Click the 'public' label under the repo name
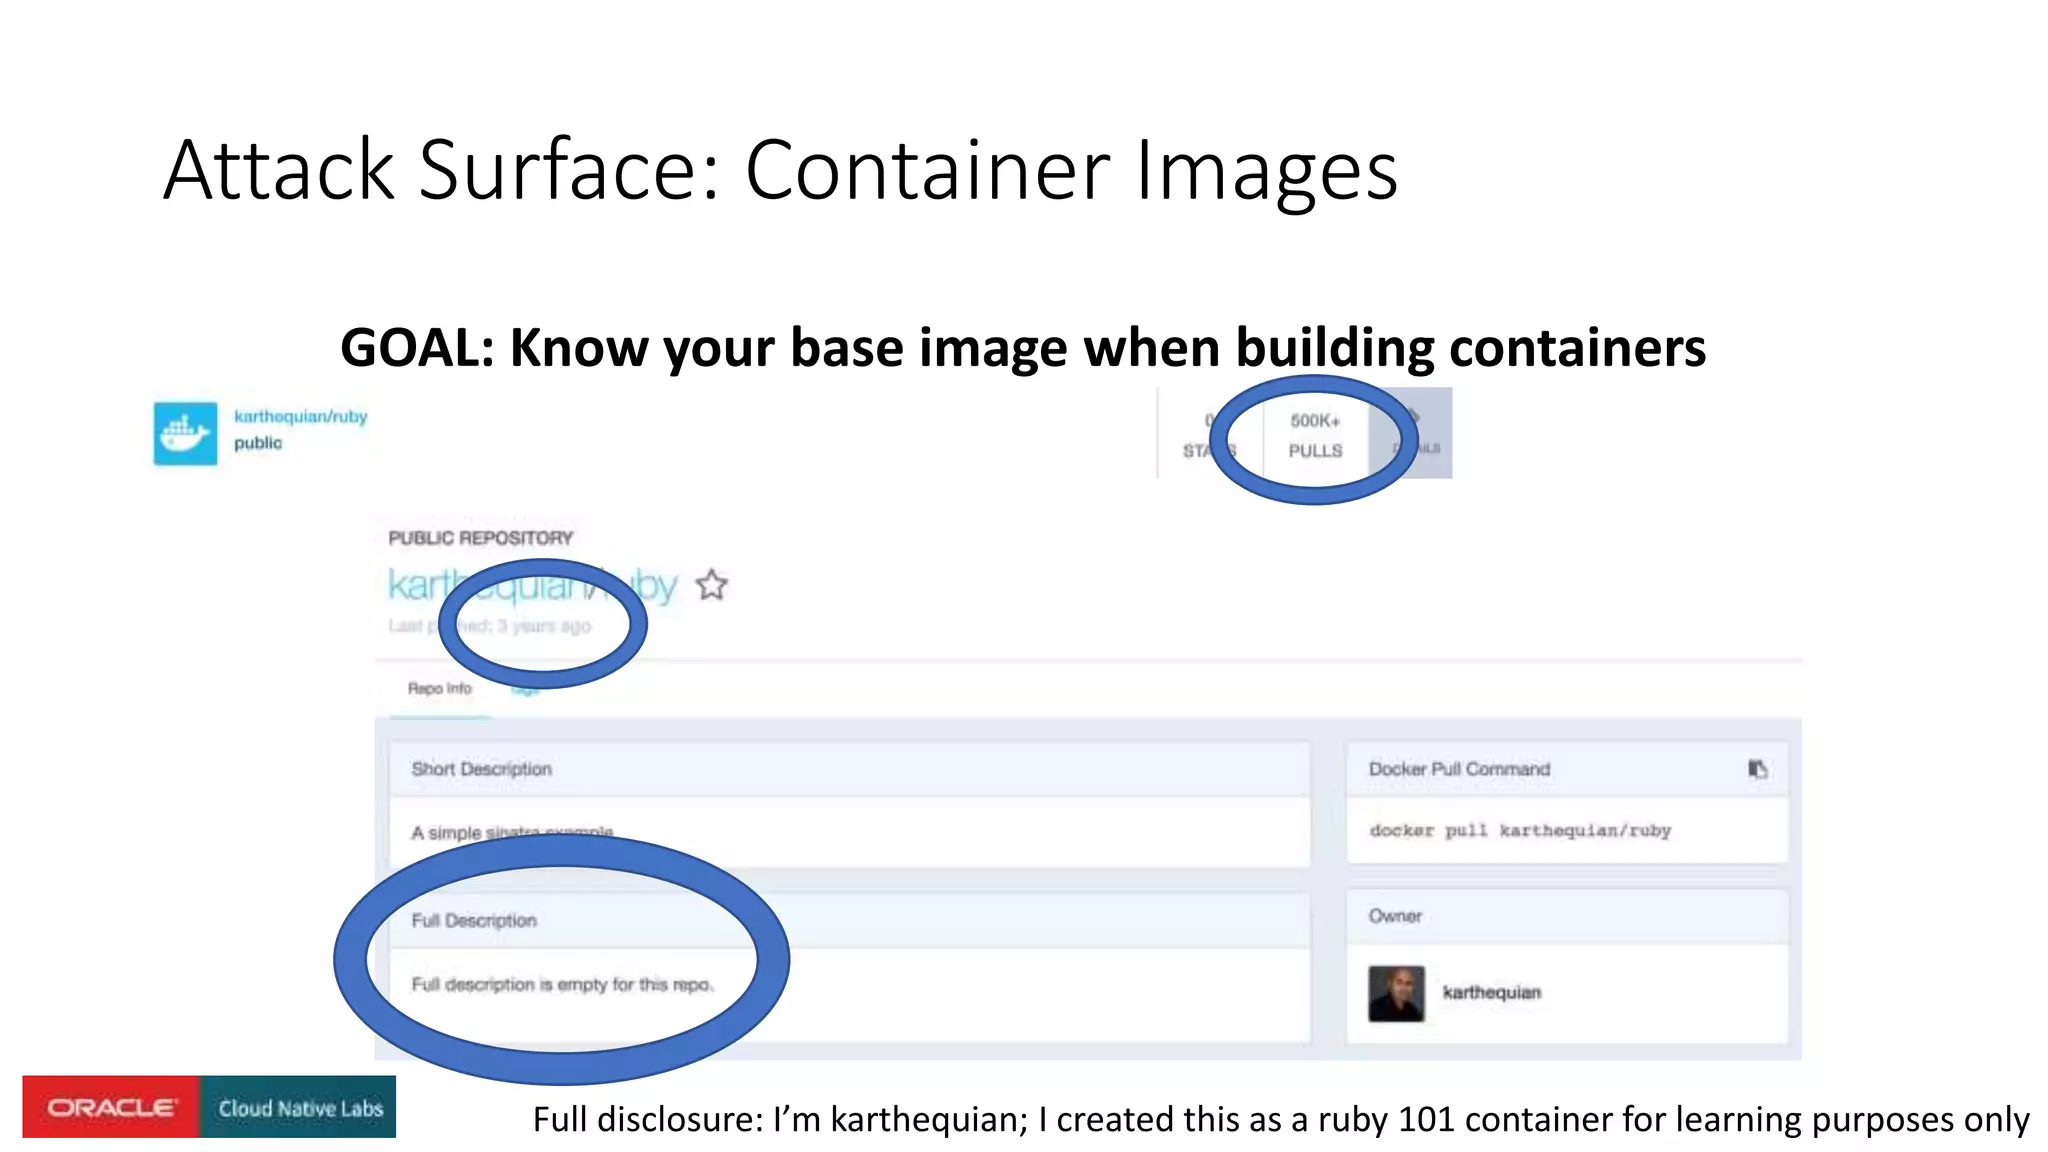This screenshot has width=2048, height=1152. pyautogui.click(x=258, y=443)
